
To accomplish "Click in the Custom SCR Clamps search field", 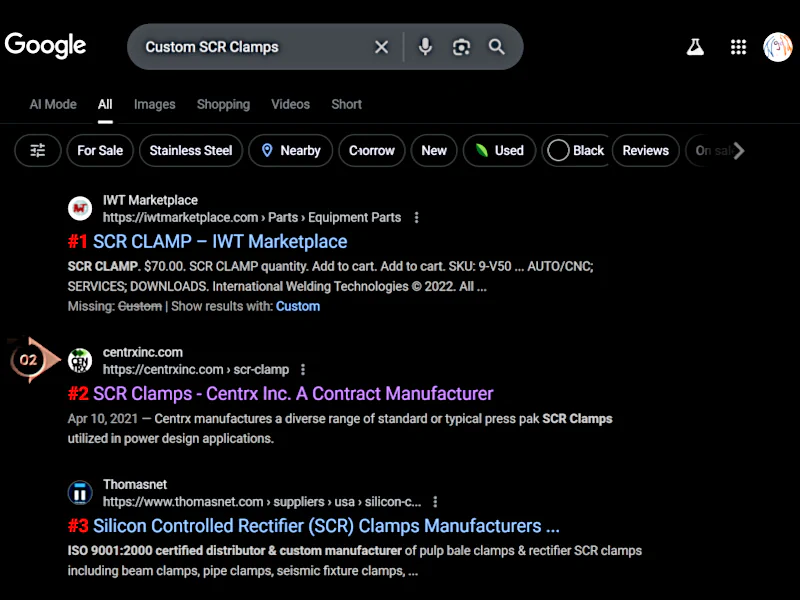I will click(250, 47).
